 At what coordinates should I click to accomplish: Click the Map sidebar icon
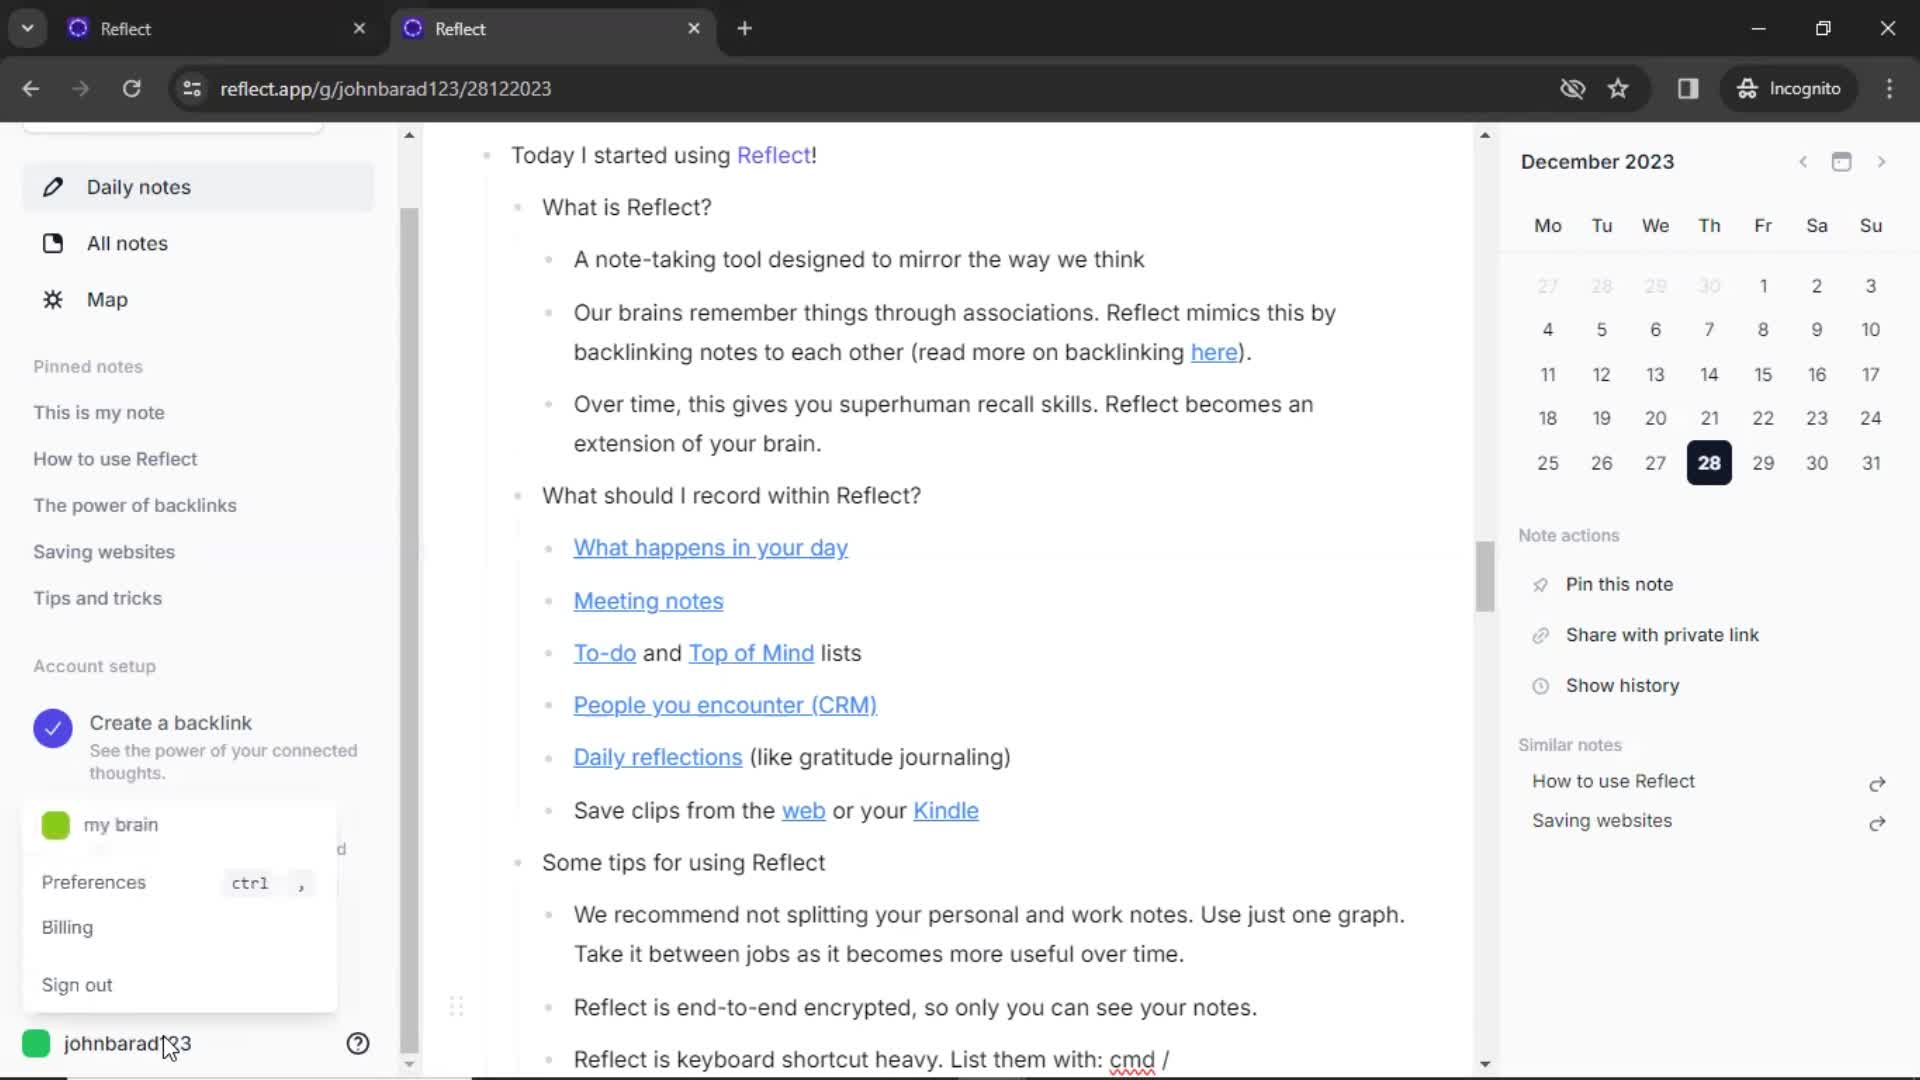pyautogui.click(x=53, y=299)
